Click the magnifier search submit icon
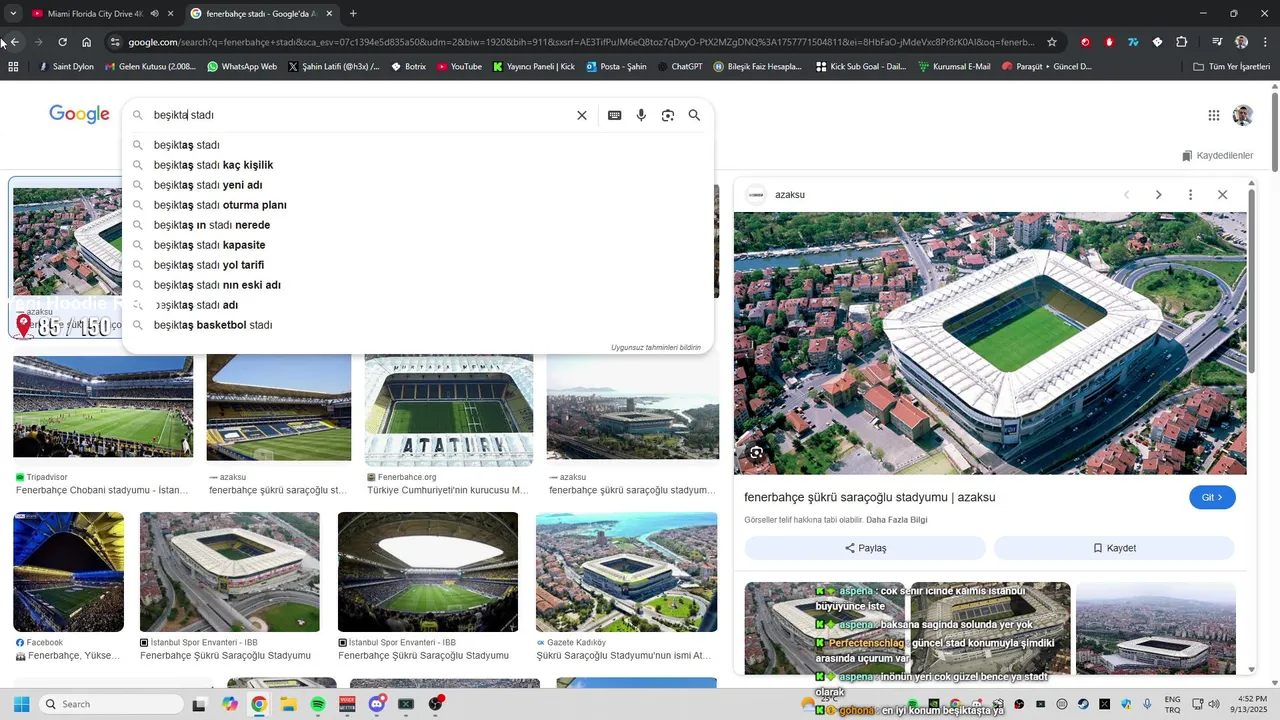This screenshot has width=1280, height=720. [694, 115]
